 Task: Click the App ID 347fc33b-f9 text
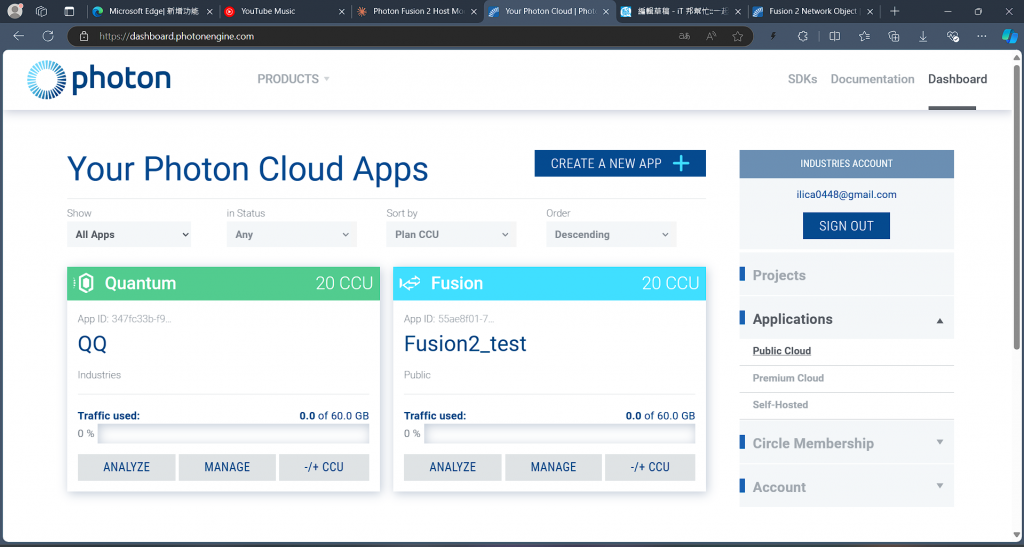125,319
